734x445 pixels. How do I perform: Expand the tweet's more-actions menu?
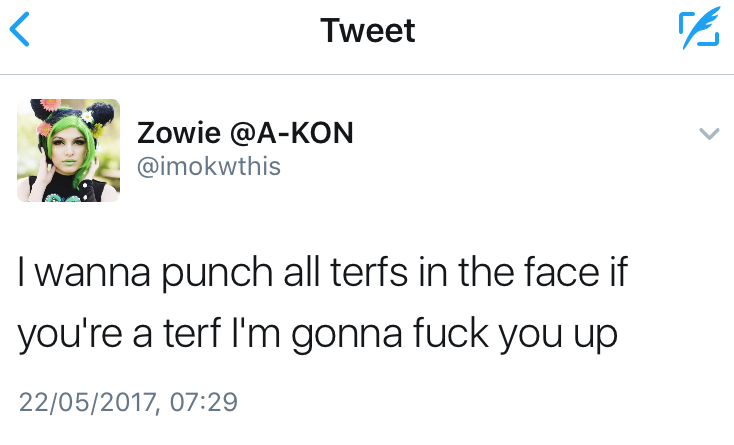coord(708,134)
